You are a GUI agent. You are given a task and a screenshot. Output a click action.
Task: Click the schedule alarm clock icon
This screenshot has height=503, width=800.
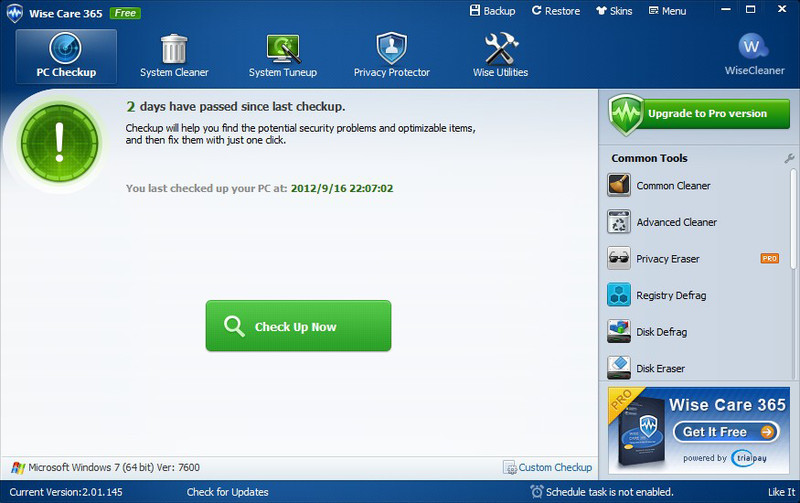pos(536,491)
